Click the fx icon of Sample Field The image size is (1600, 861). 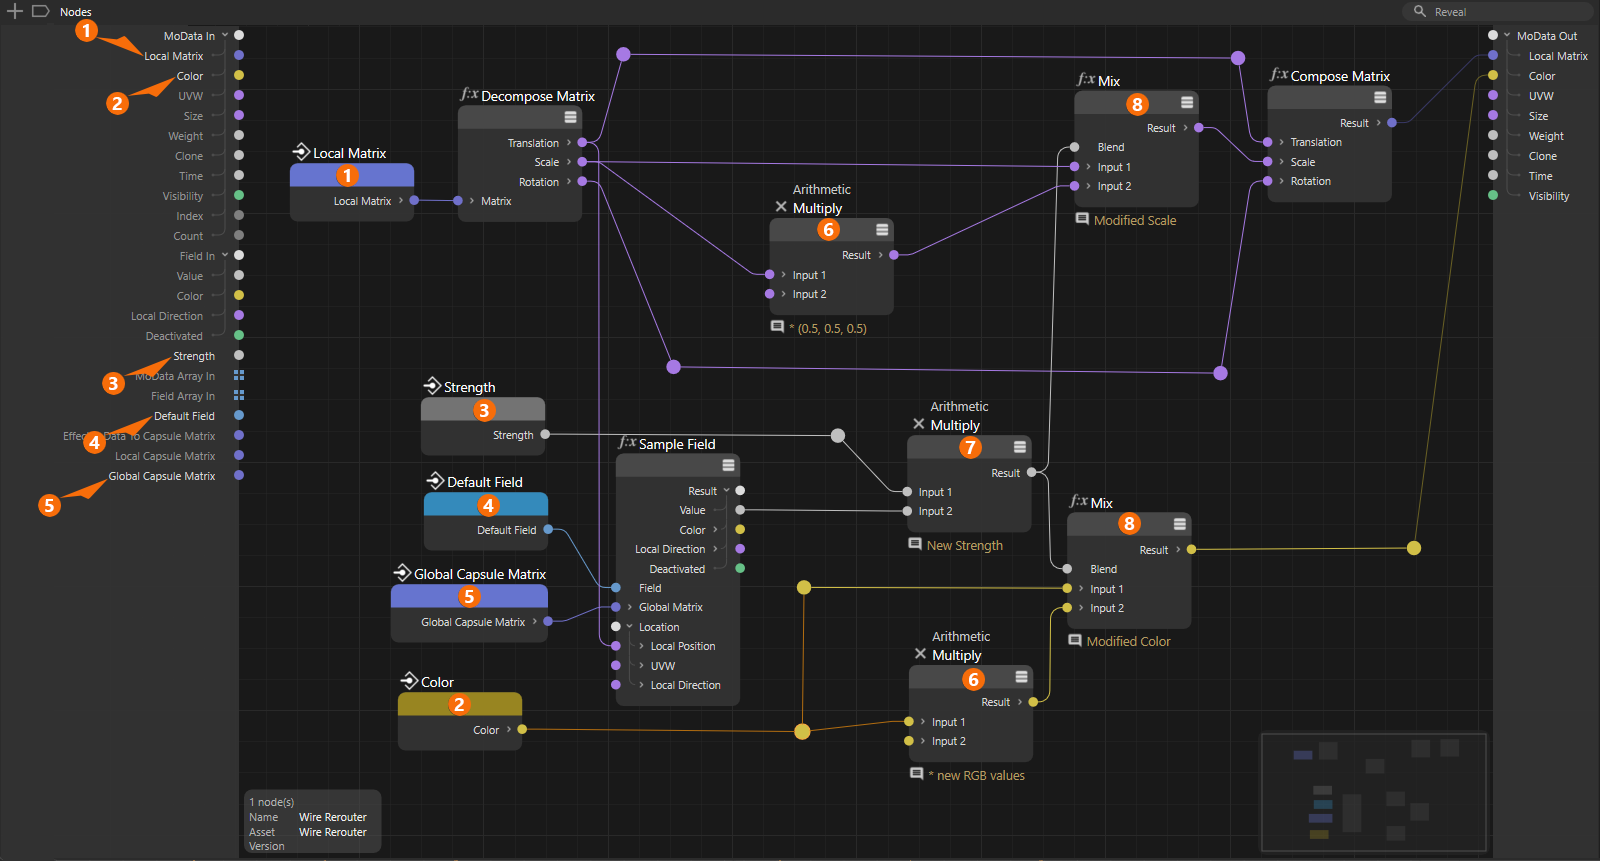pyautogui.click(x=627, y=442)
